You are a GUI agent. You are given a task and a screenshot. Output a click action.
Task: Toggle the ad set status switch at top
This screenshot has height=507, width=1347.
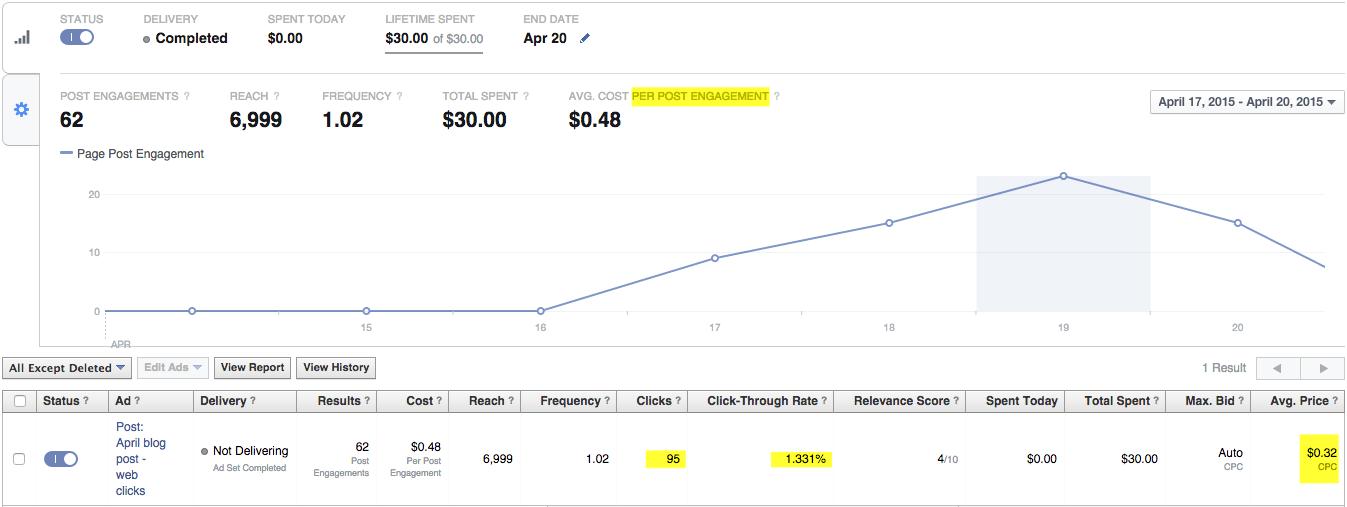pyautogui.click(x=77, y=37)
